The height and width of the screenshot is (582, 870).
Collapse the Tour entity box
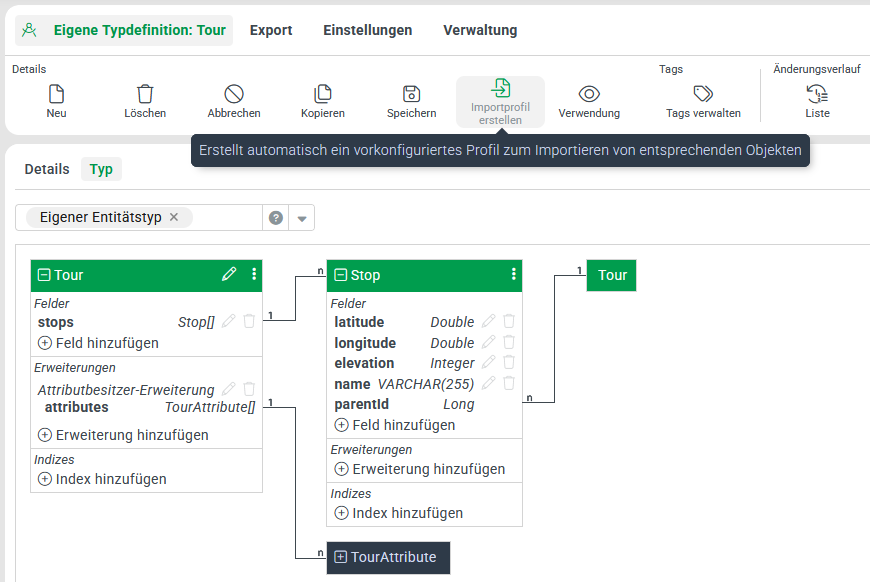pyautogui.click(x=44, y=275)
